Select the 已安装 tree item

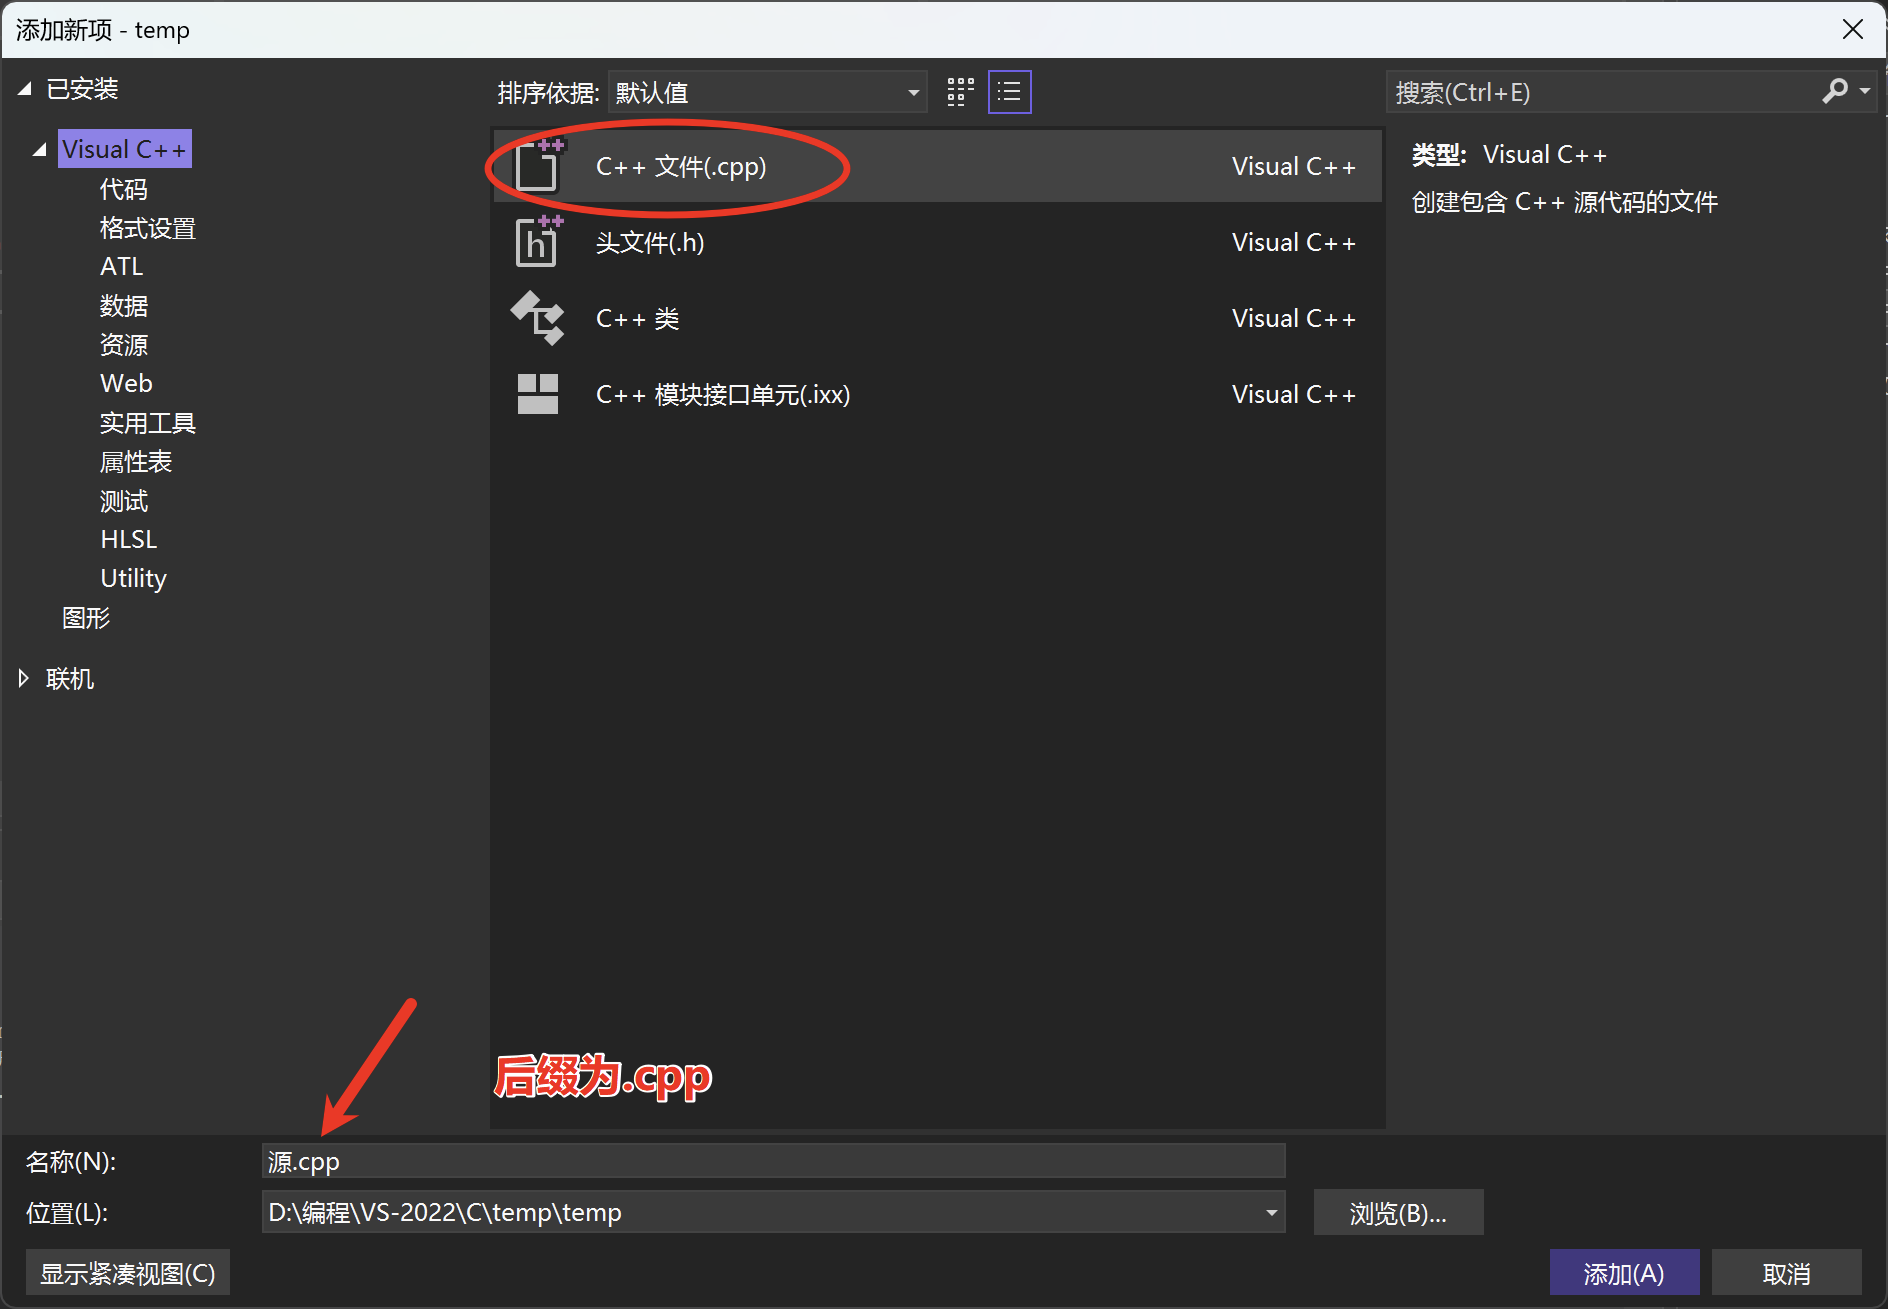tap(82, 89)
